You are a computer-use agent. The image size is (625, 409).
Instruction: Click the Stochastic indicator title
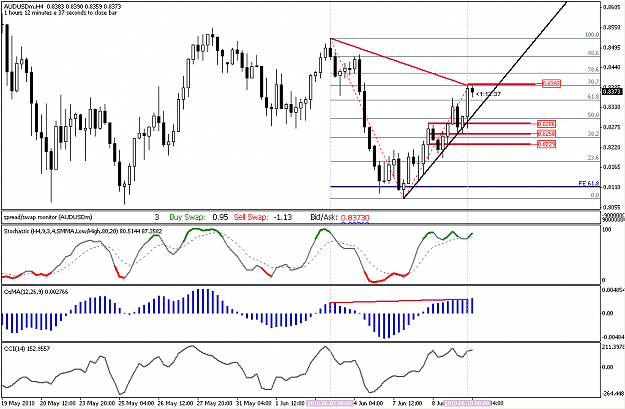(x=83, y=231)
